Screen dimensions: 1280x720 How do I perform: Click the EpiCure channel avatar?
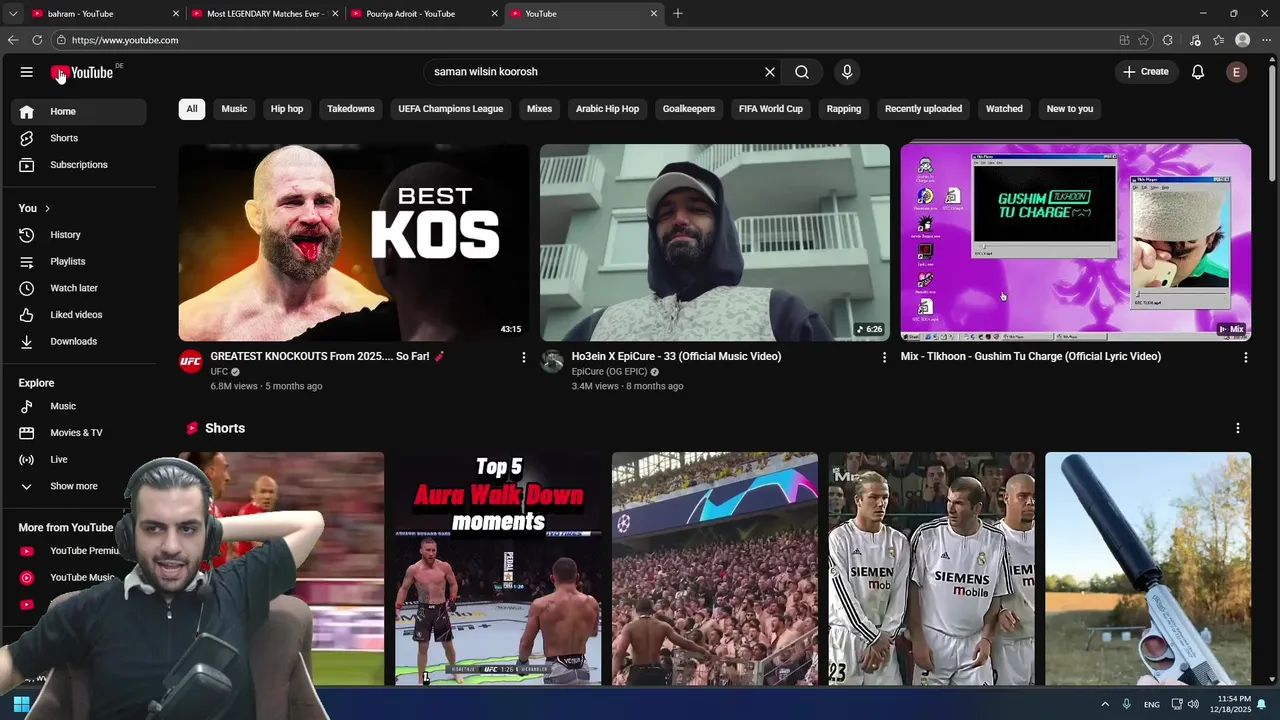[x=552, y=361]
